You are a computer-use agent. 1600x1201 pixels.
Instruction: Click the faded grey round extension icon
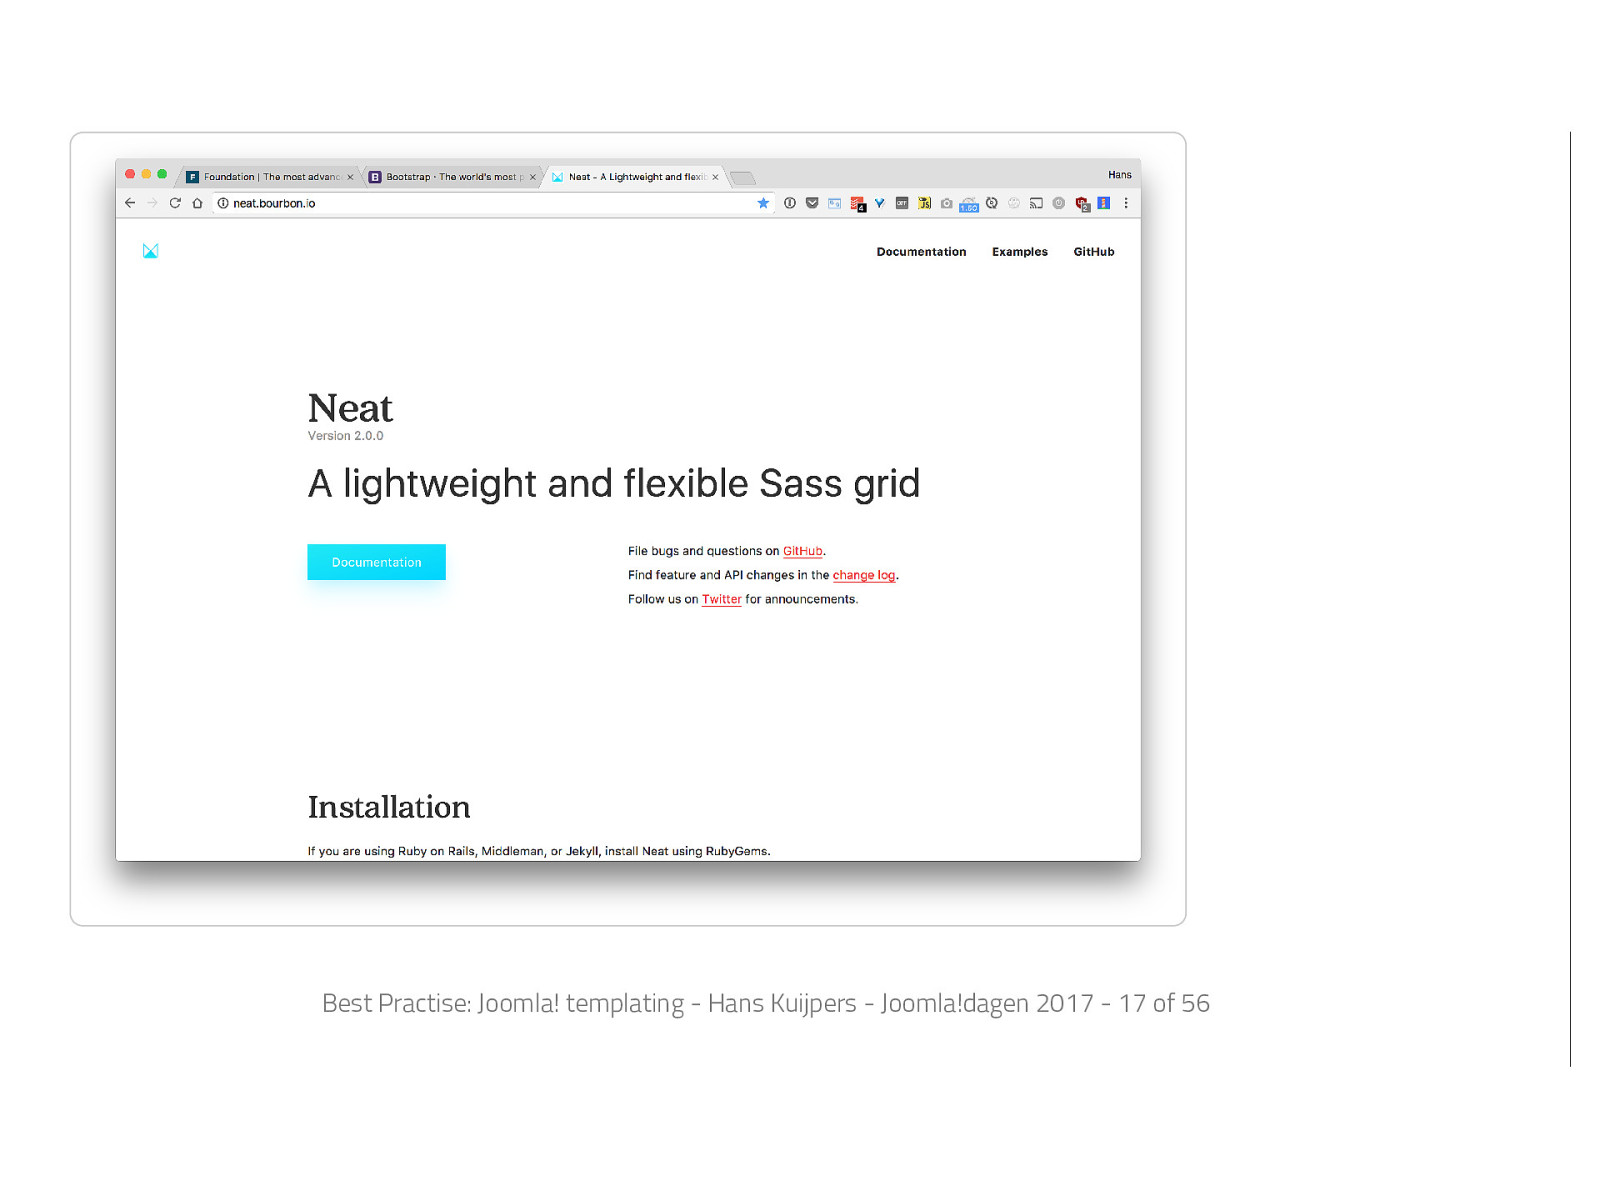pos(1014,203)
